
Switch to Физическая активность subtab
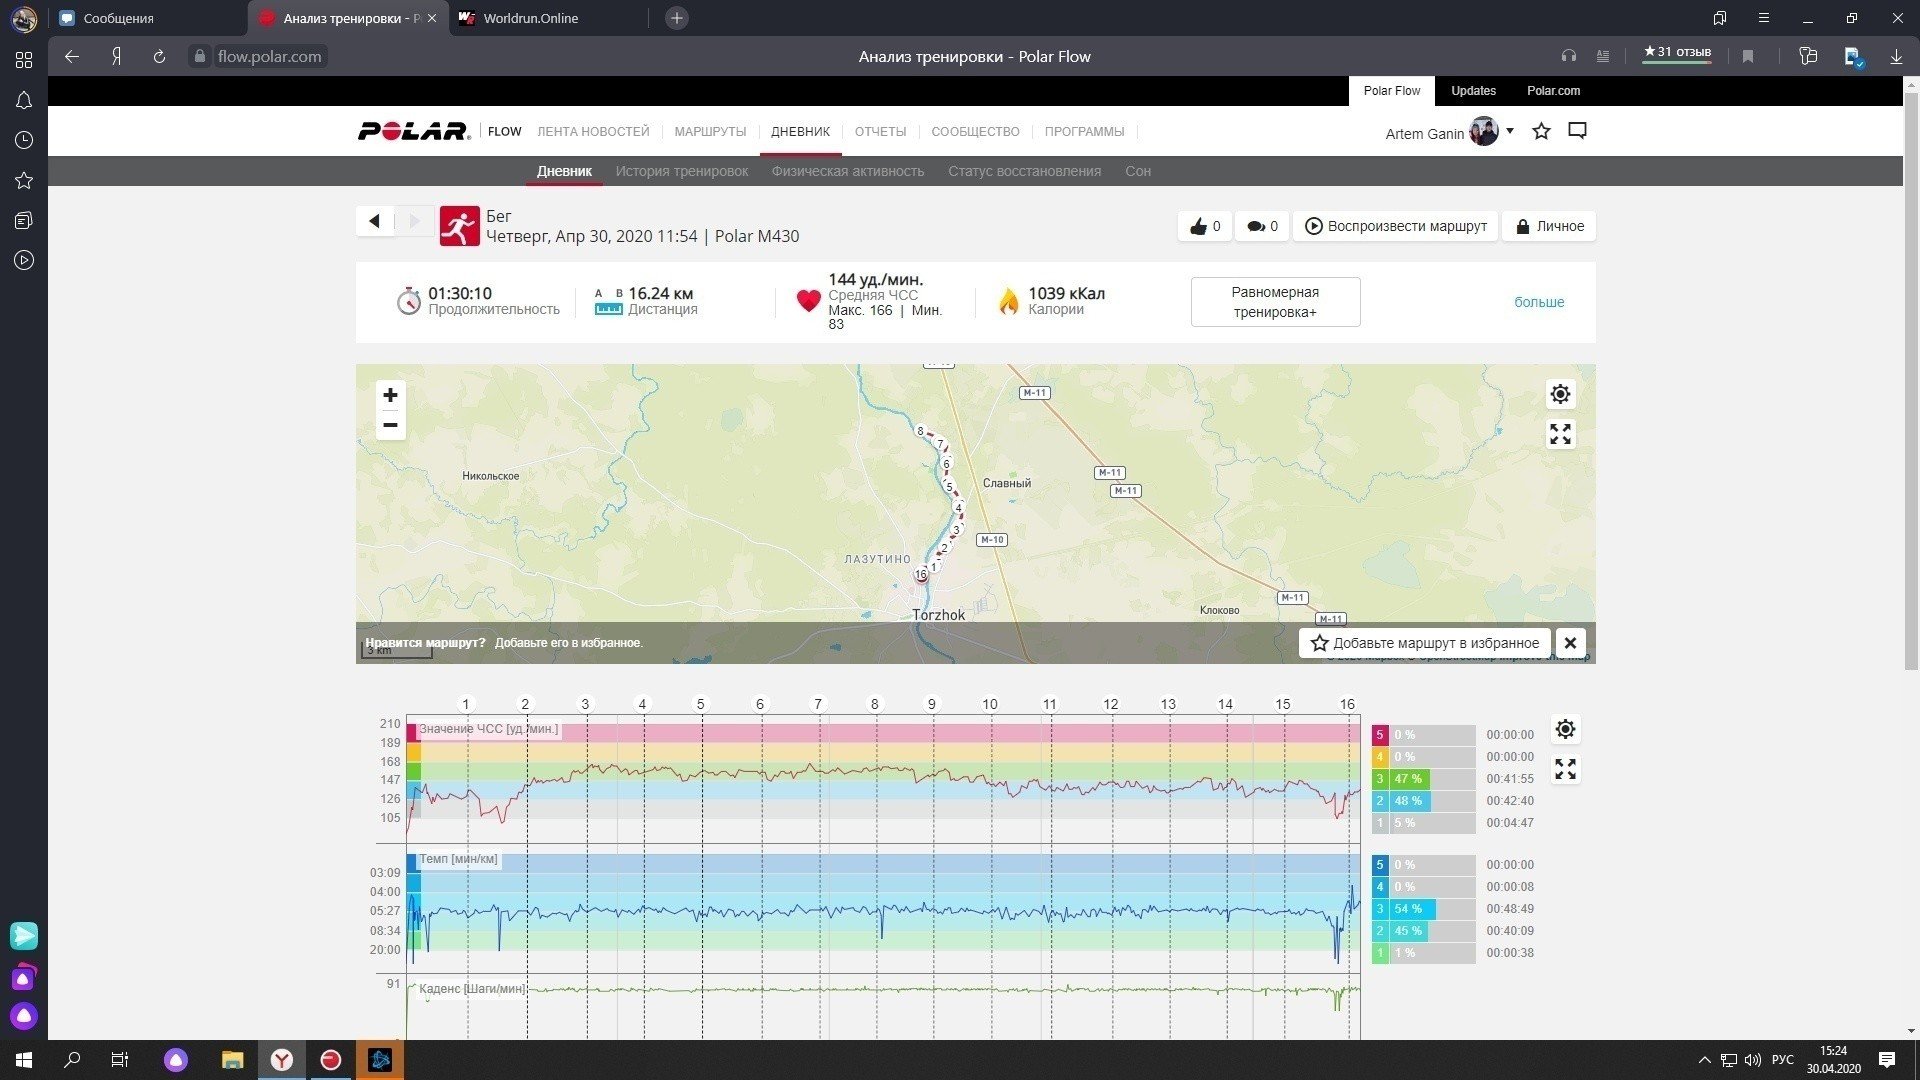click(x=847, y=171)
